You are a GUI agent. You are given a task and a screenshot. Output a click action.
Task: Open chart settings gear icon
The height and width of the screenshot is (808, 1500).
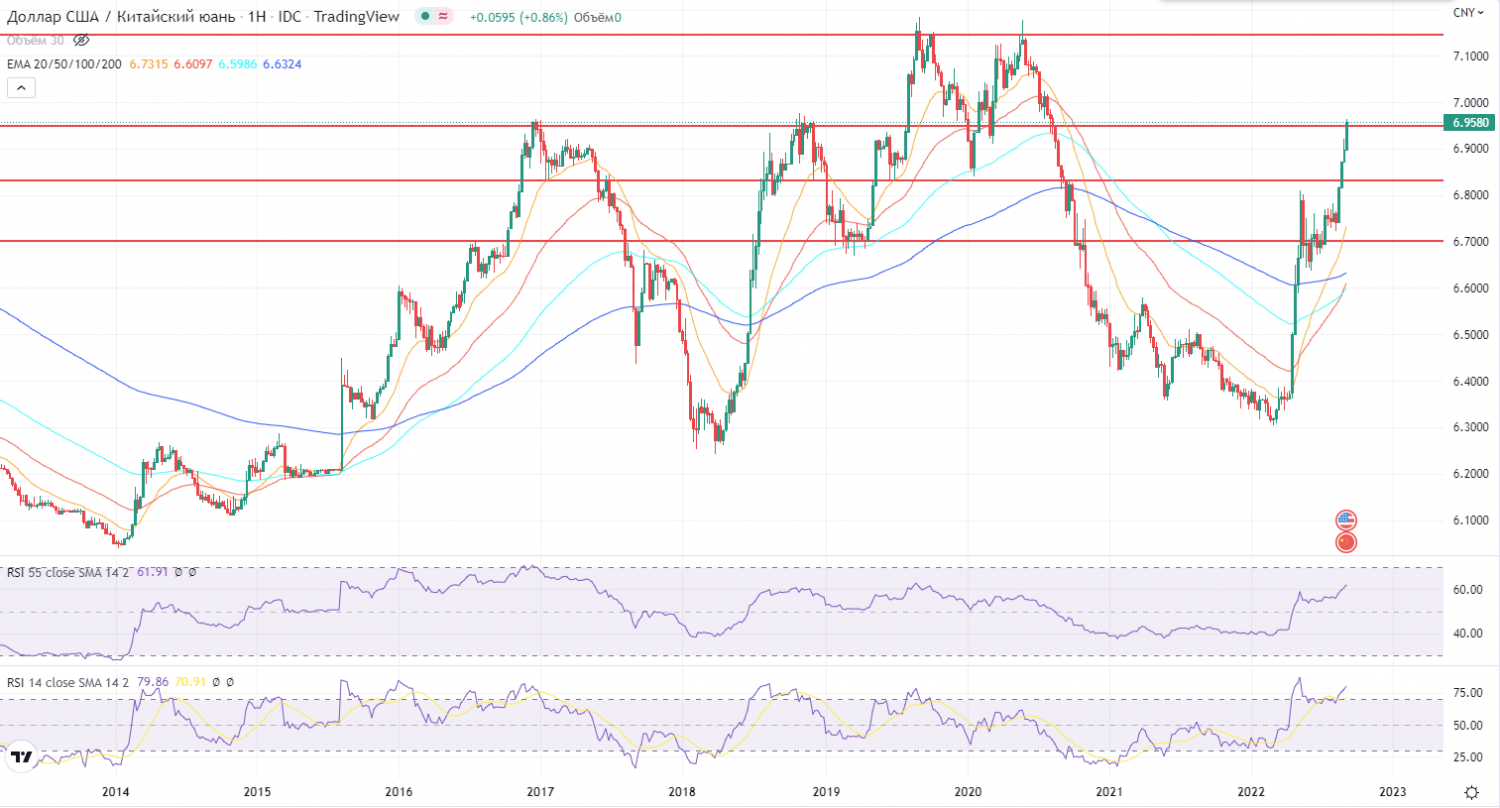[1469, 790]
